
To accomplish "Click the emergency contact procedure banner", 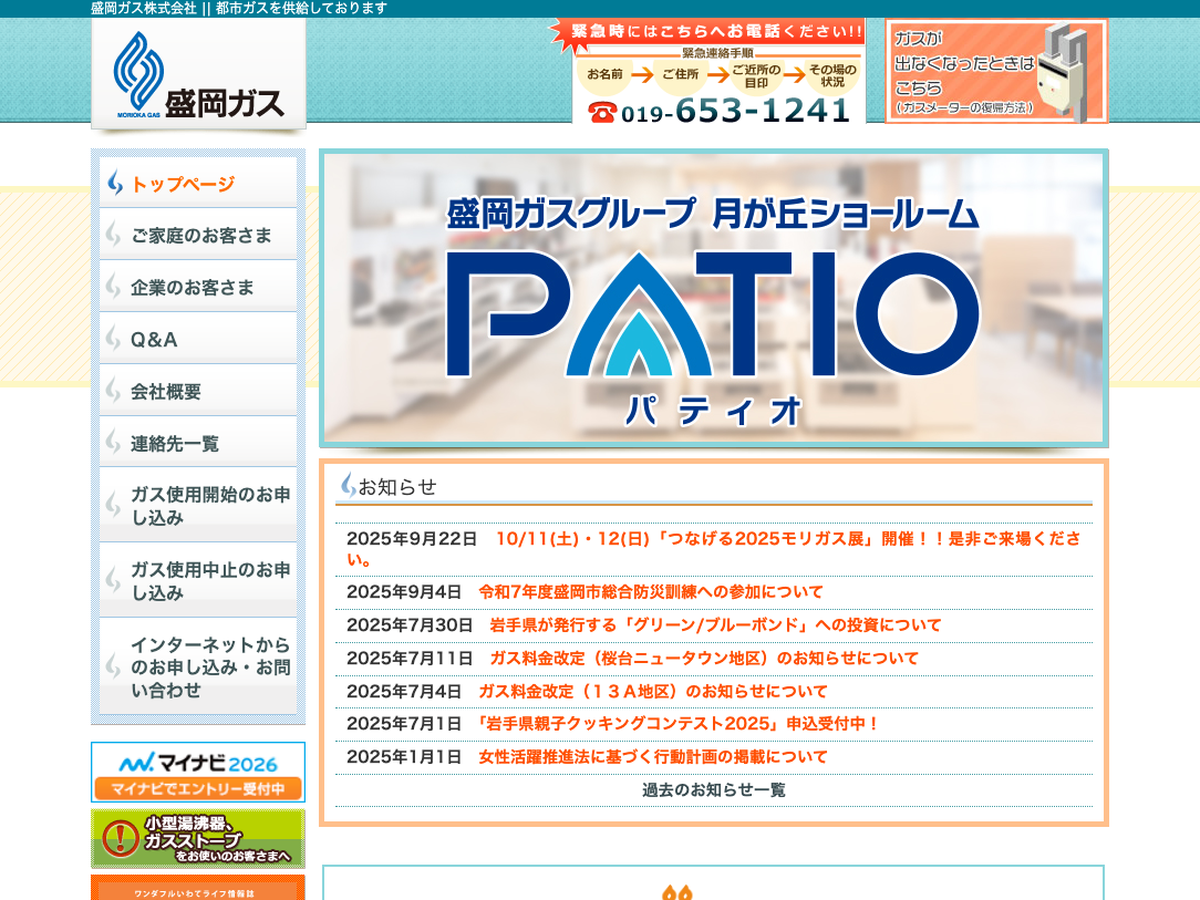I will [718, 71].
